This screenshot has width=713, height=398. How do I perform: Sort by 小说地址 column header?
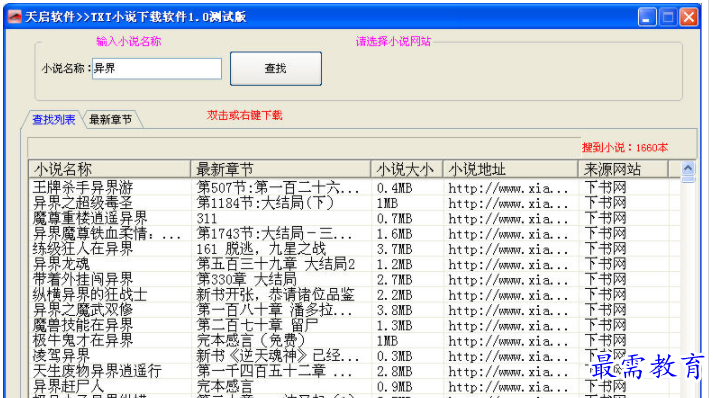click(x=511, y=169)
